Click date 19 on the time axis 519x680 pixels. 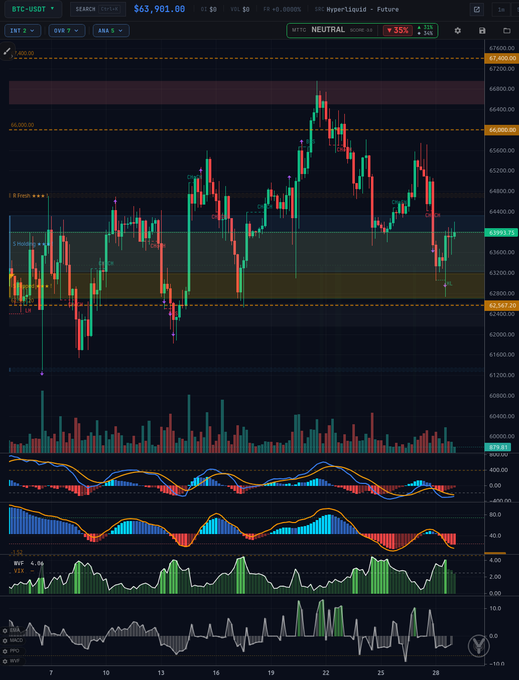271,673
